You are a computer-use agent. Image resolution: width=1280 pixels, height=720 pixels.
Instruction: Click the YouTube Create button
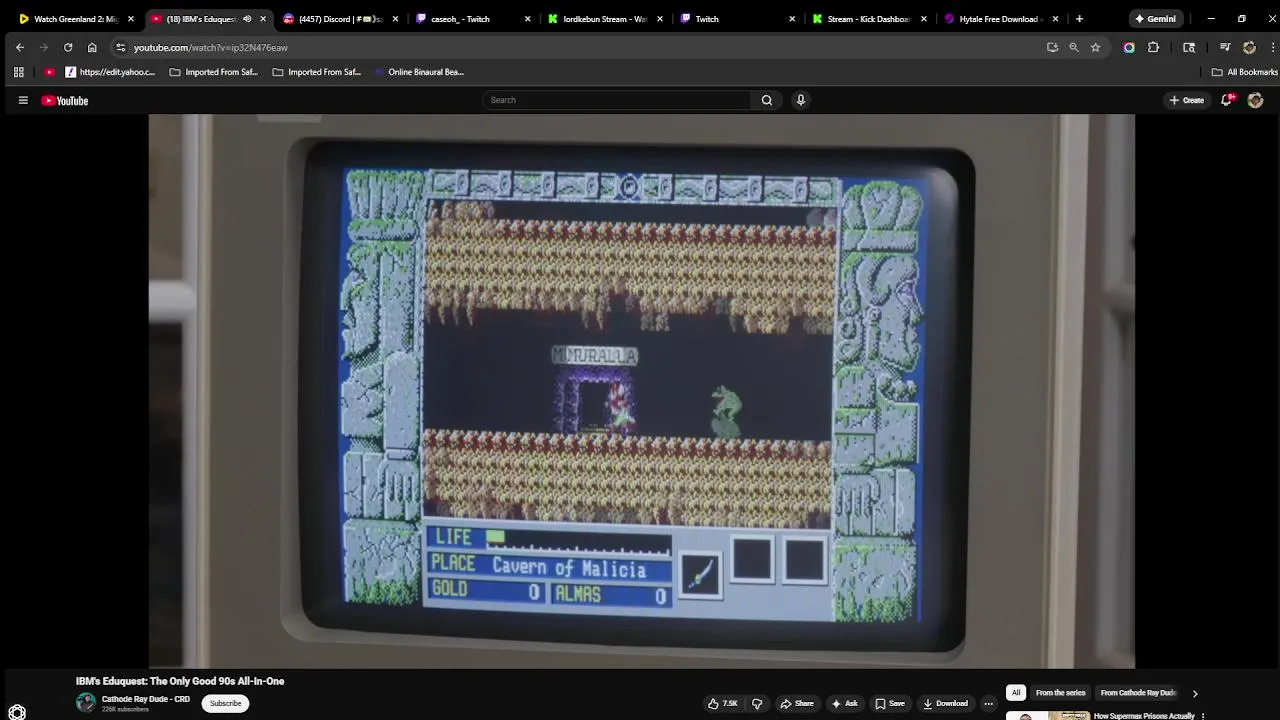click(1187, 100)
